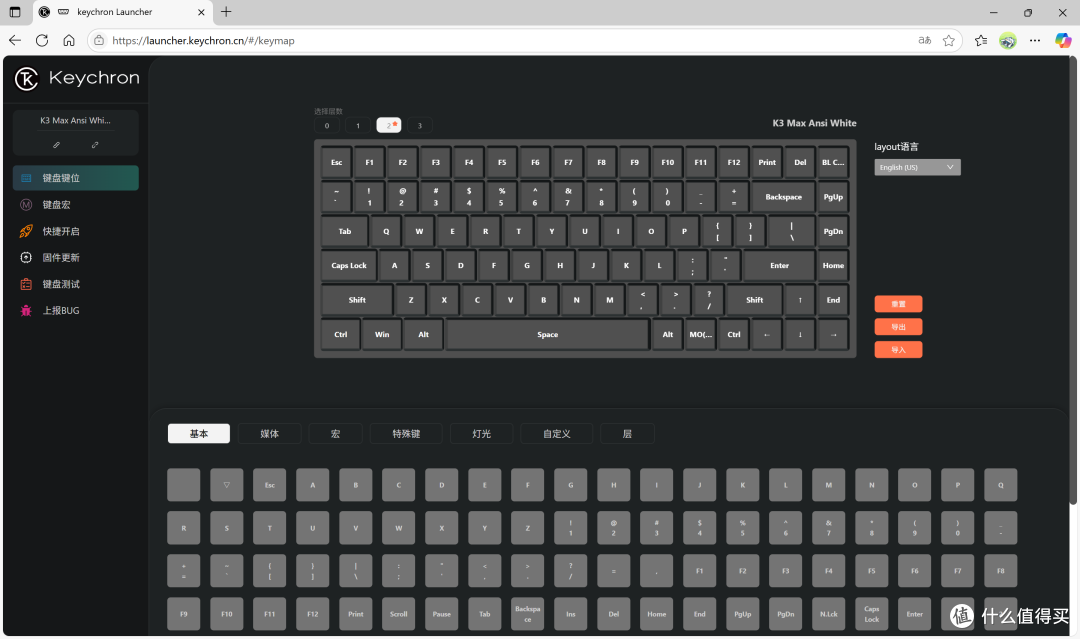Select the Space bar on keyboard layout
The width and height of the screenshot is (1080, 639).
tap(548, 335)
